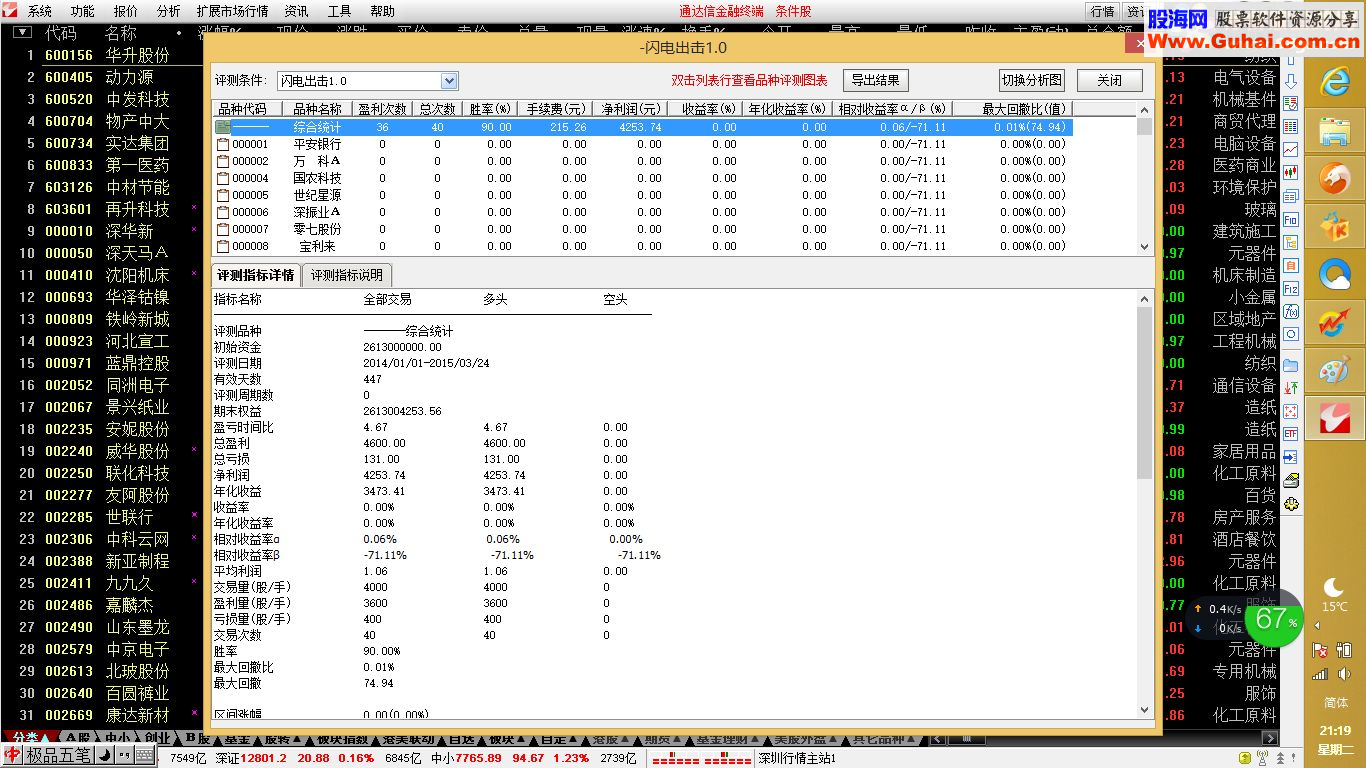Open the 工具 menu

[339, 11]
